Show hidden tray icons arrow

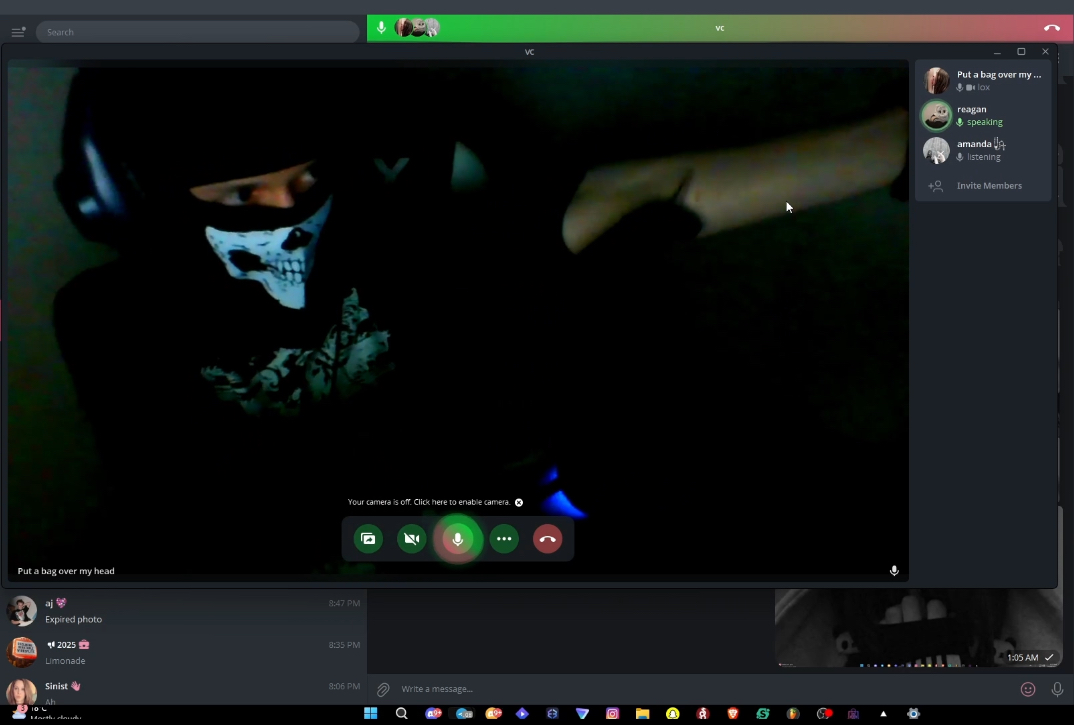click(884, 713)
